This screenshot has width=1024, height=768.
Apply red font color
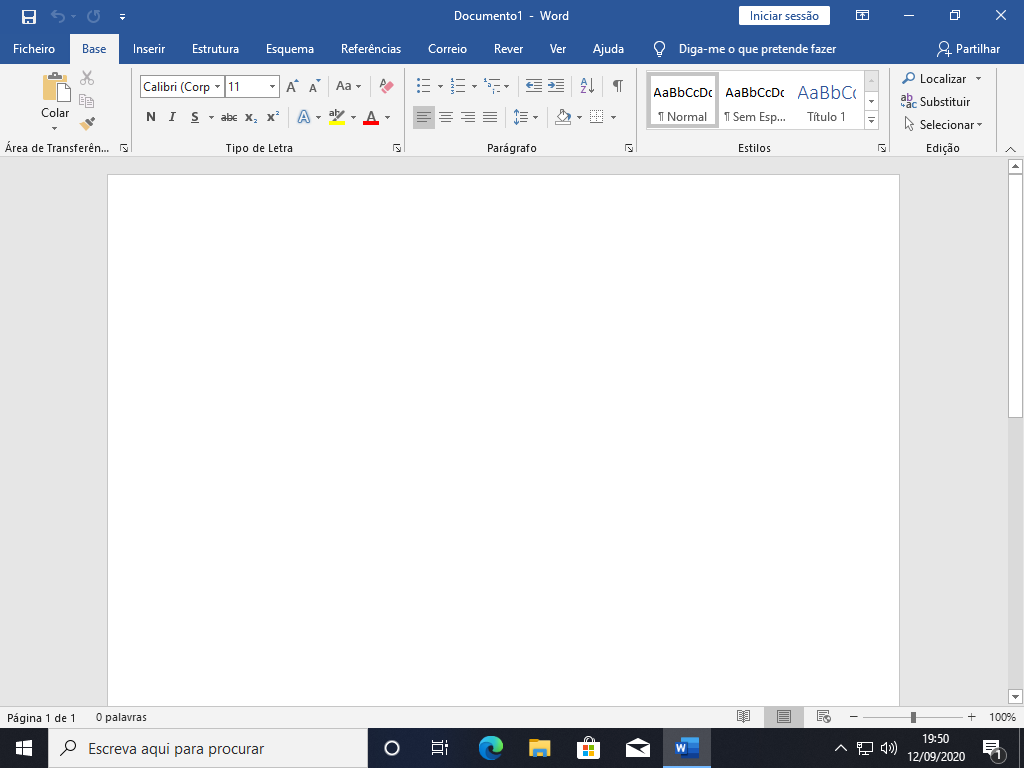tap(371, 118)
